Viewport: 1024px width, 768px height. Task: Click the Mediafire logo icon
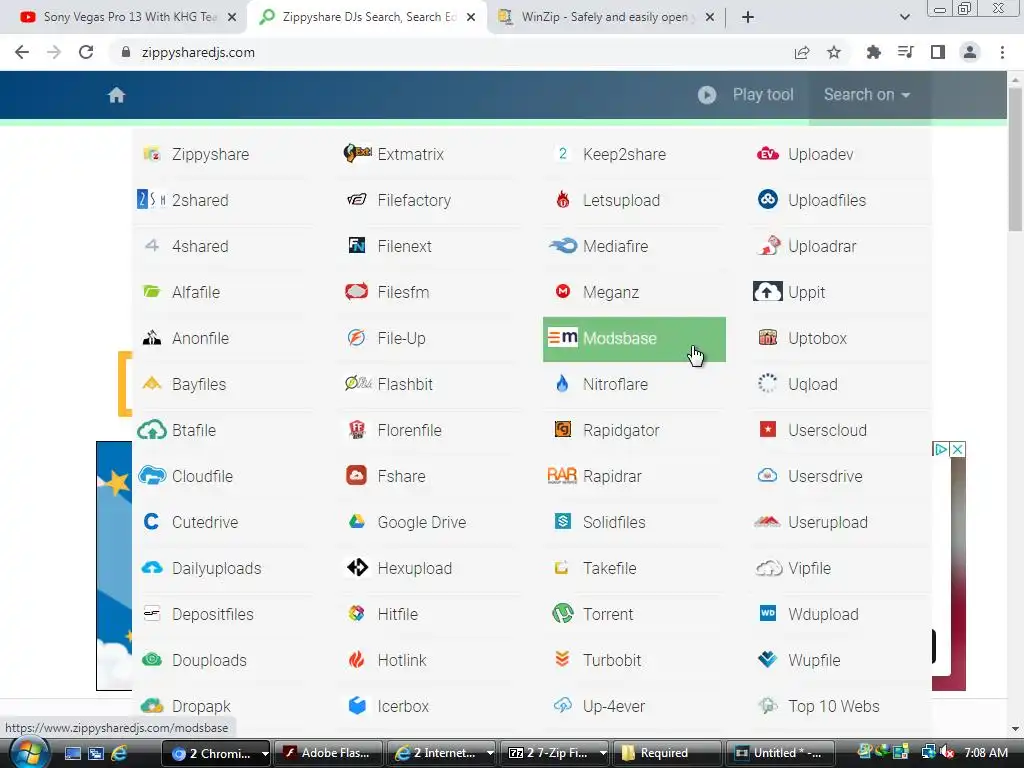(x=562, y=246)
